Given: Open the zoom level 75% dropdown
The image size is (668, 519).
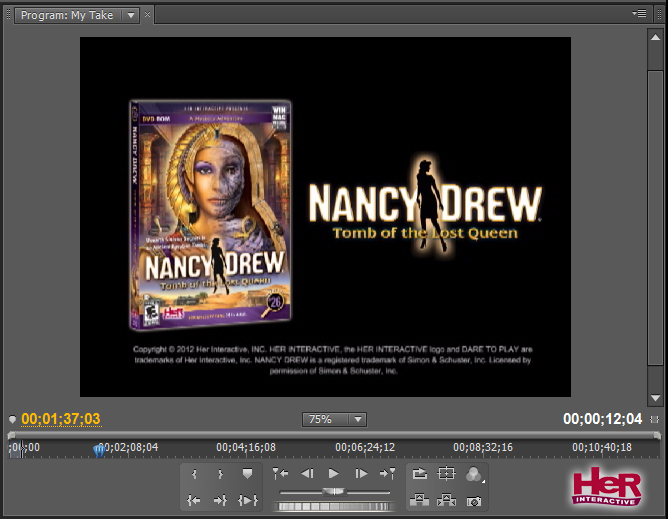Looking at the screenshot, I should (334, 420).
